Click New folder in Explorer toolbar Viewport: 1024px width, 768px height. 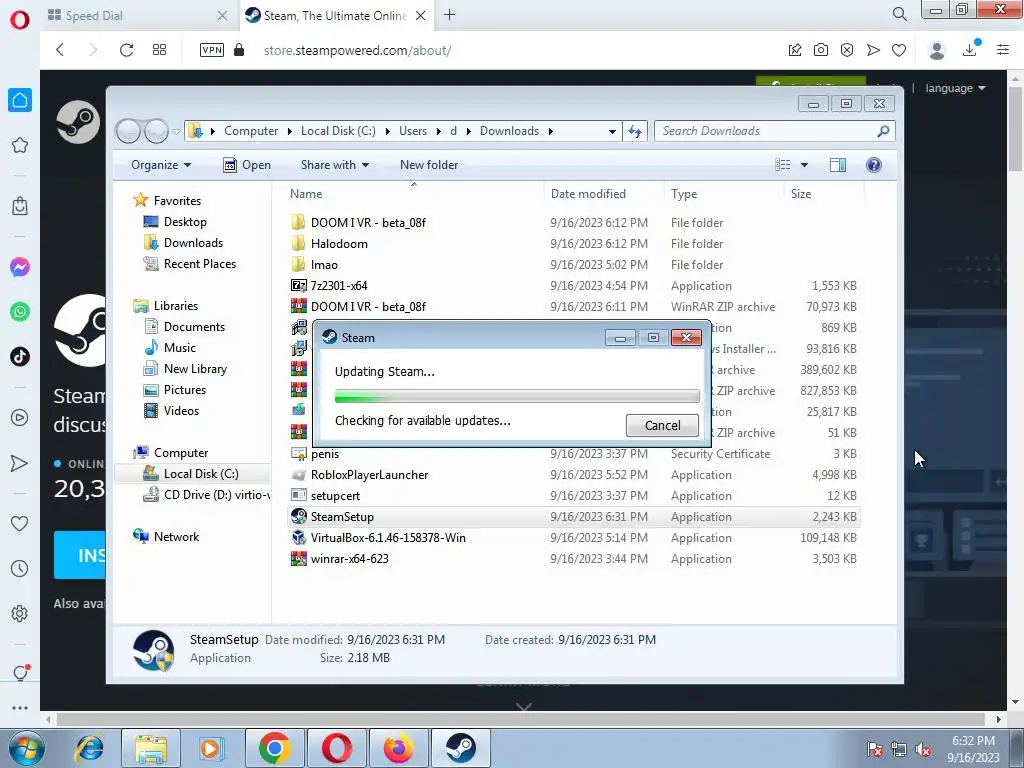pyautogui.click(x=429, y=165)
